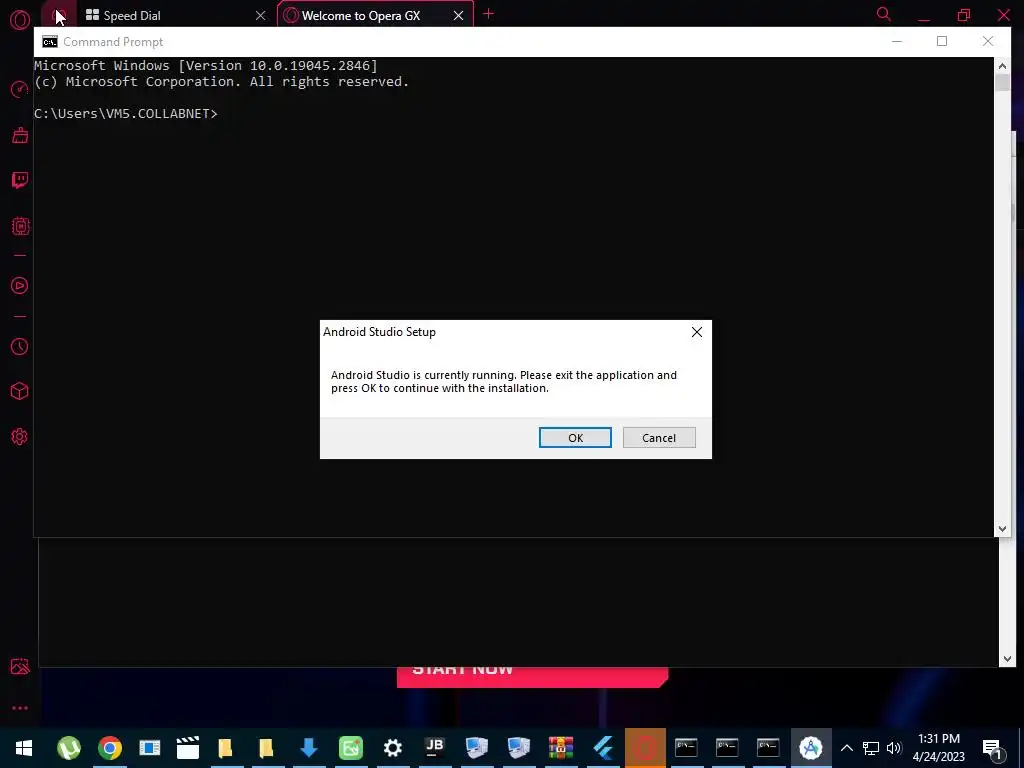
Task: Click the START NOW button on Opera page
Action: point(532,676)
